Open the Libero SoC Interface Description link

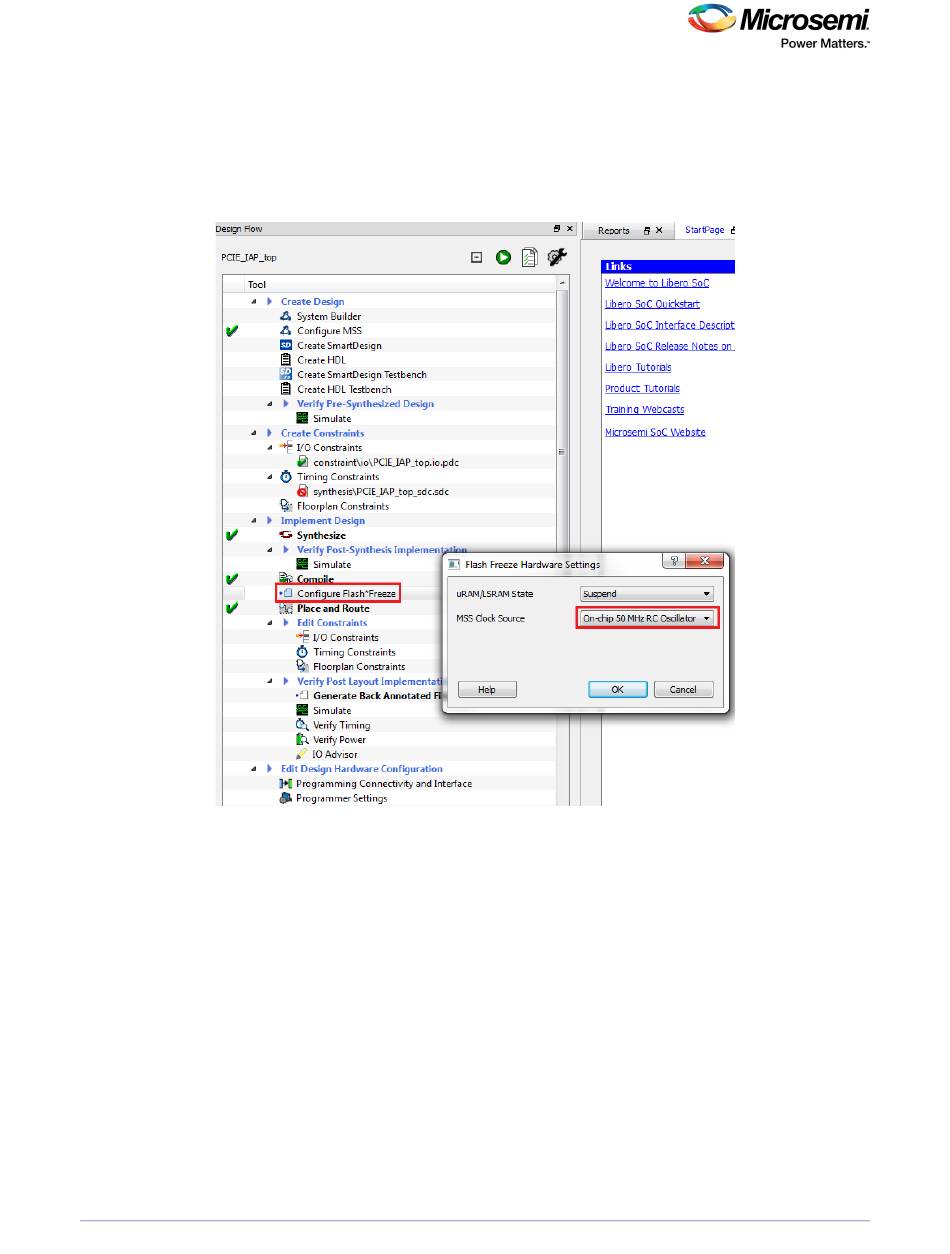pyautogui.click(x=670, y=325)
